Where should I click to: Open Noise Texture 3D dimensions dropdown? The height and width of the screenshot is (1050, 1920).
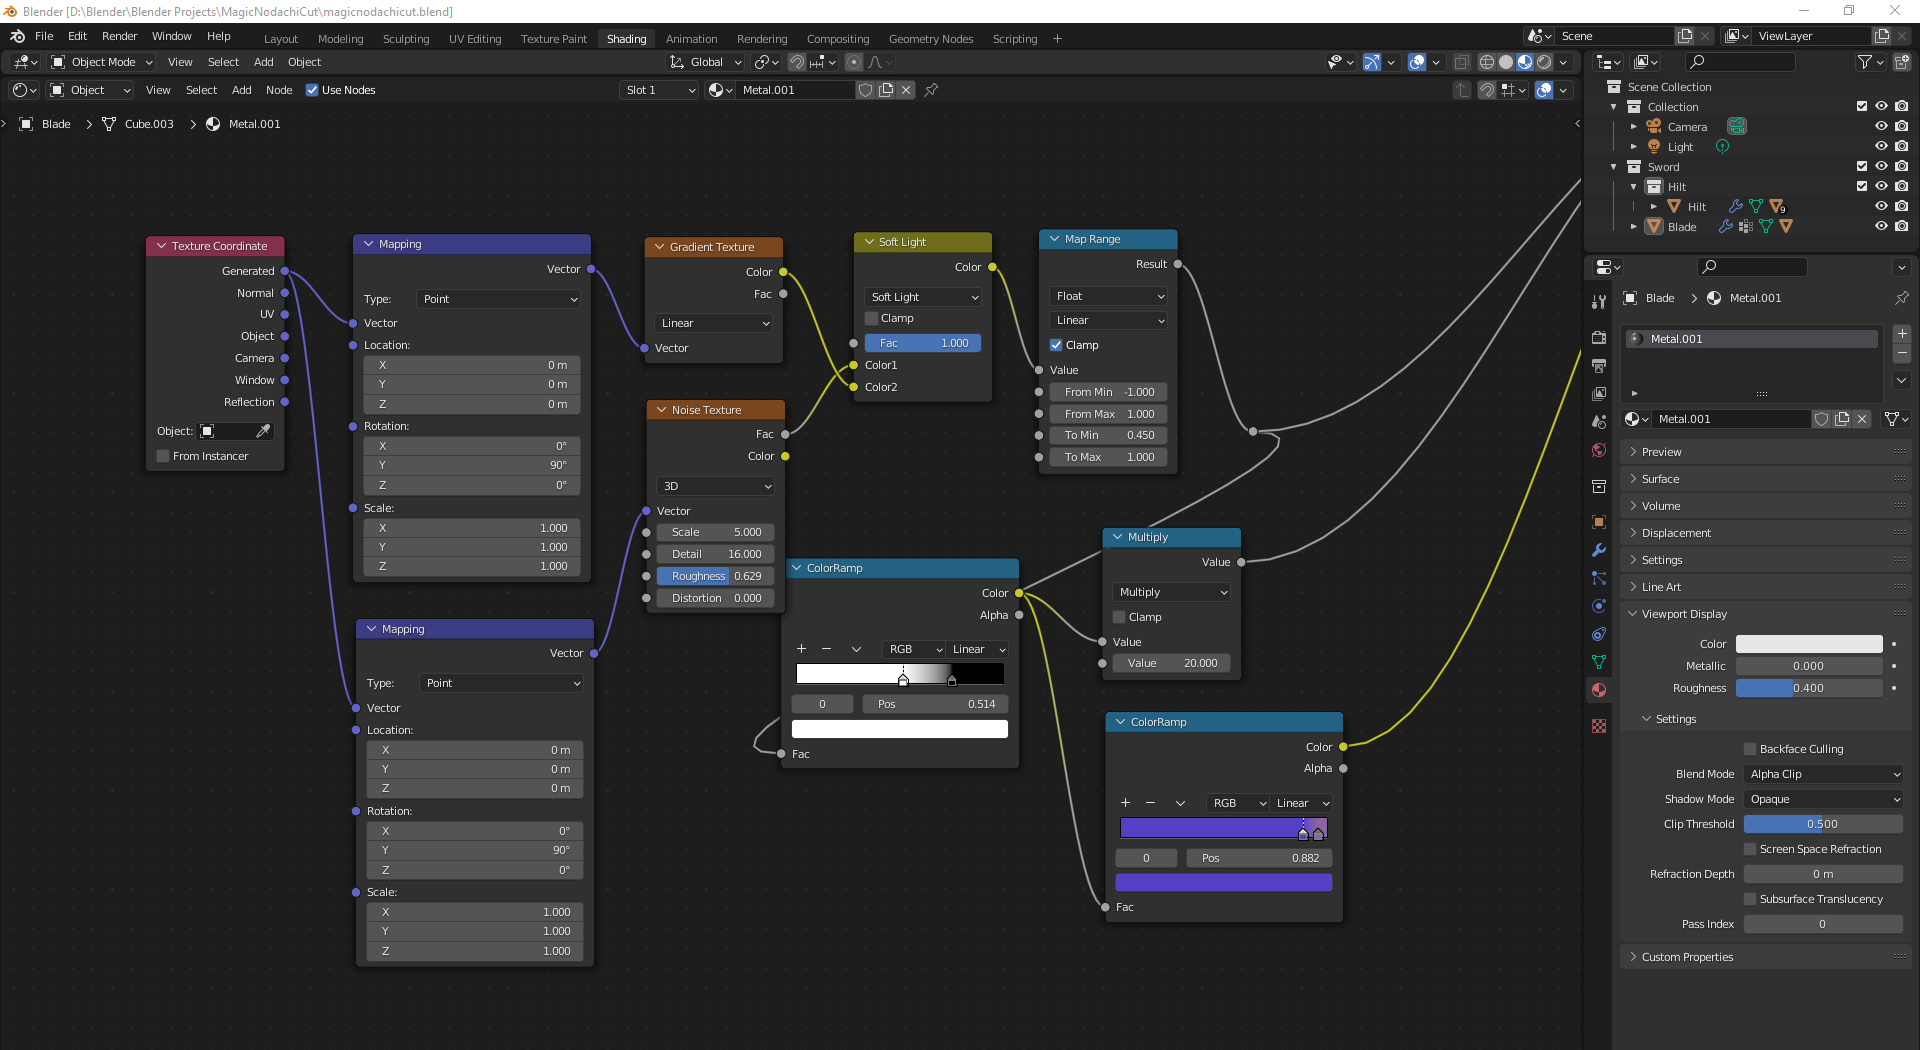coord(716,486)
